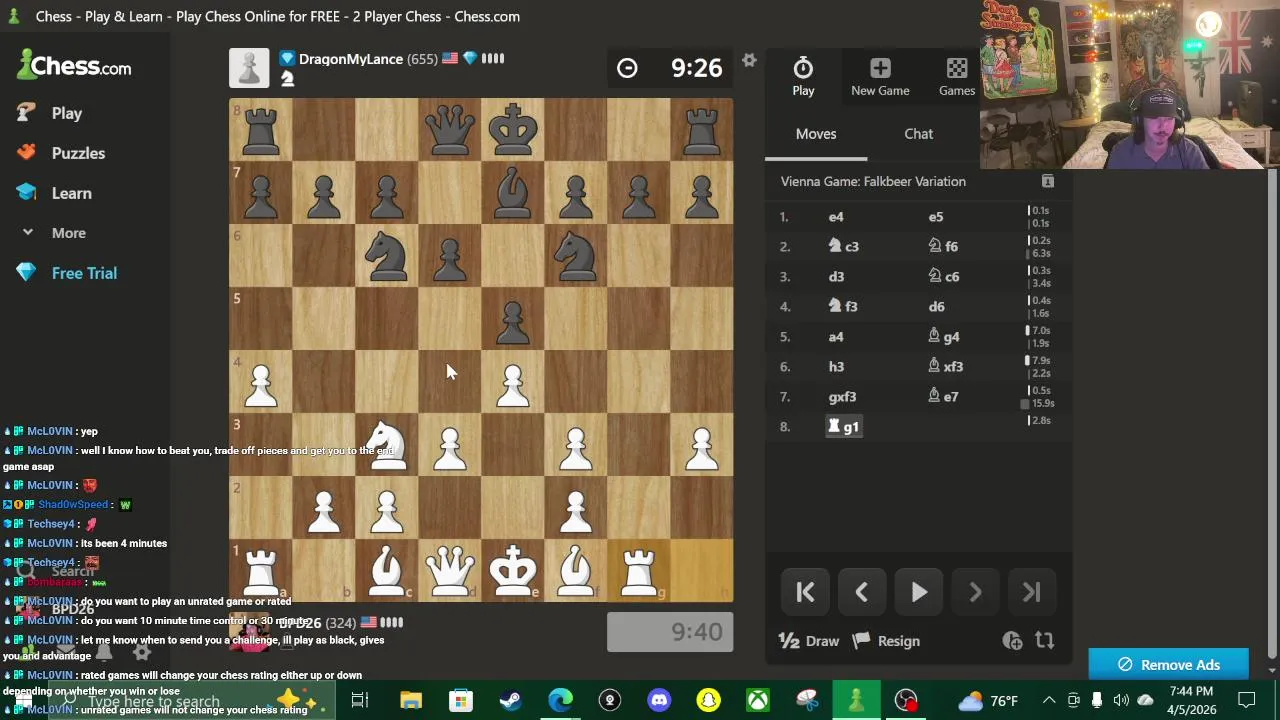Select move d6 in move list
The image size is (1280, 720).
click(936, 307)
